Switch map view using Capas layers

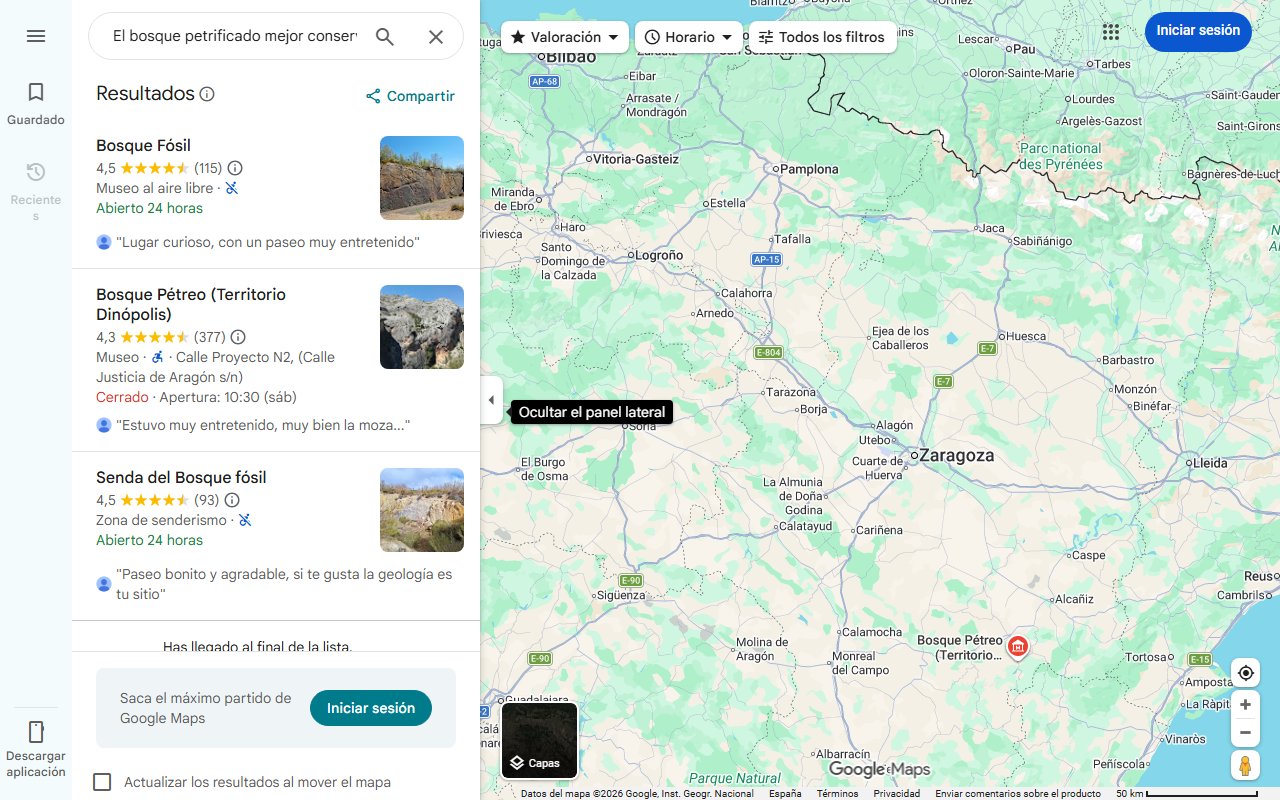(x=539, y=741)
